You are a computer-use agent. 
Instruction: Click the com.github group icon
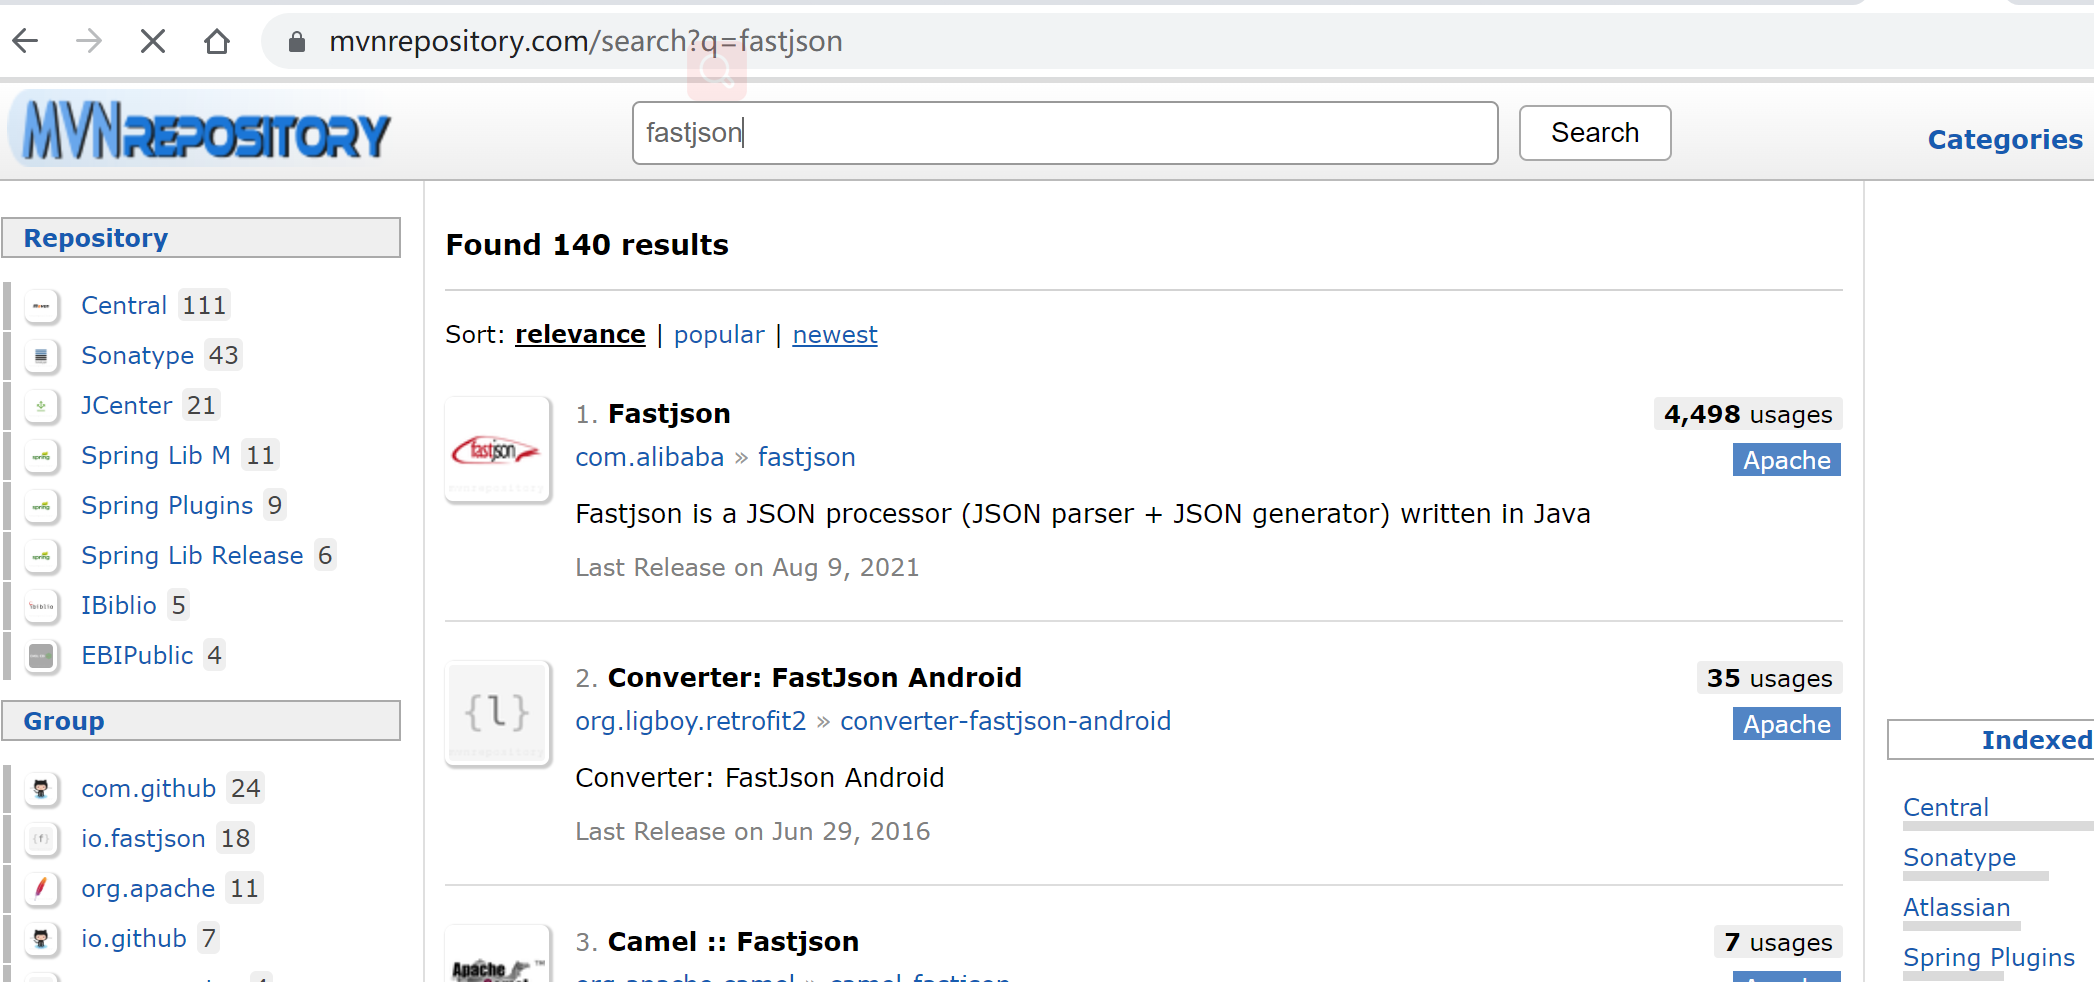coord(41,789)
